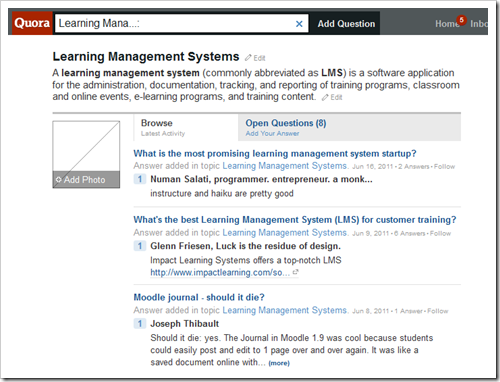Click the Quora logo
500x382 pixels.
tap(32, 23)
